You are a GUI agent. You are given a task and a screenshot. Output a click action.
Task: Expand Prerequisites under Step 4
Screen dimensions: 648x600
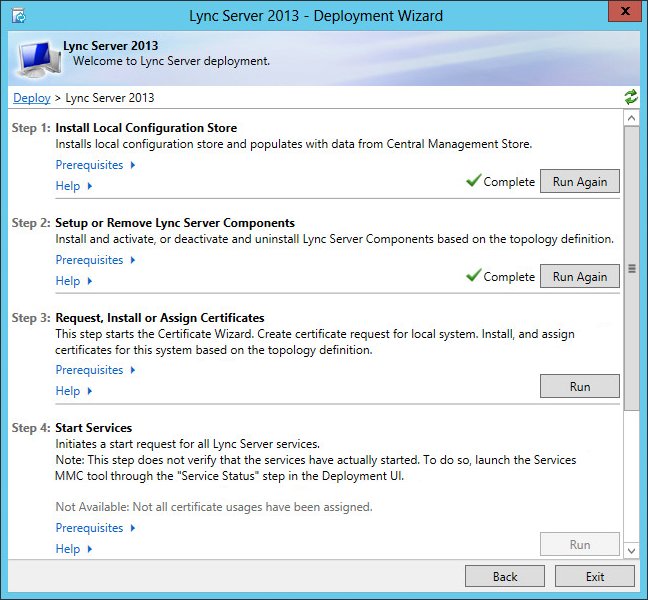95,528
